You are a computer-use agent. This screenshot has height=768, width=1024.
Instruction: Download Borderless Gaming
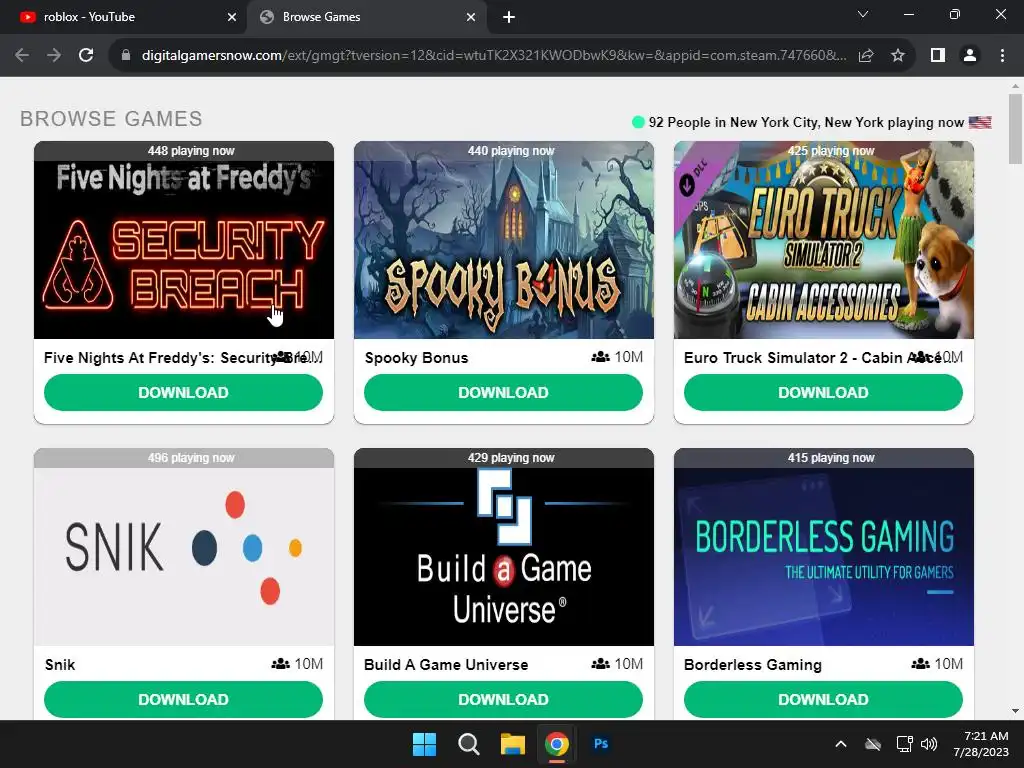824,699
